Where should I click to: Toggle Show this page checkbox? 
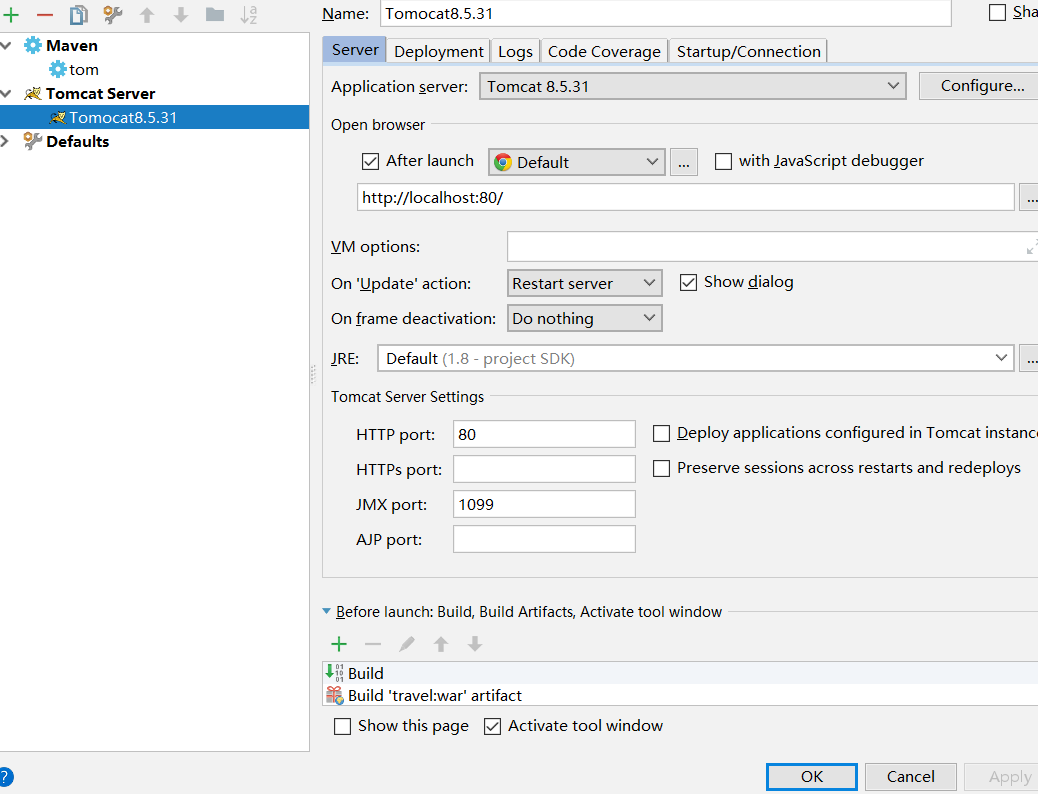coord(342,726)
